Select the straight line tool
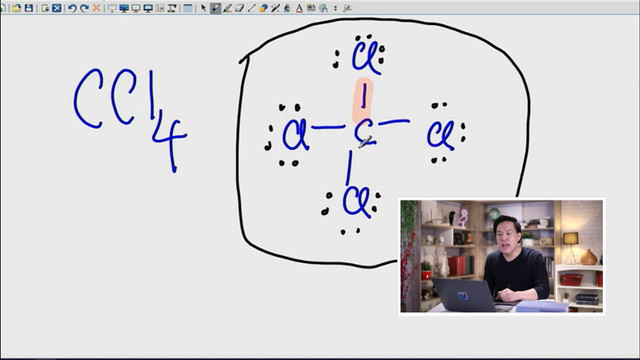This screenshot has height=360, width=640. pyautogui.click(x=251, y=8)
